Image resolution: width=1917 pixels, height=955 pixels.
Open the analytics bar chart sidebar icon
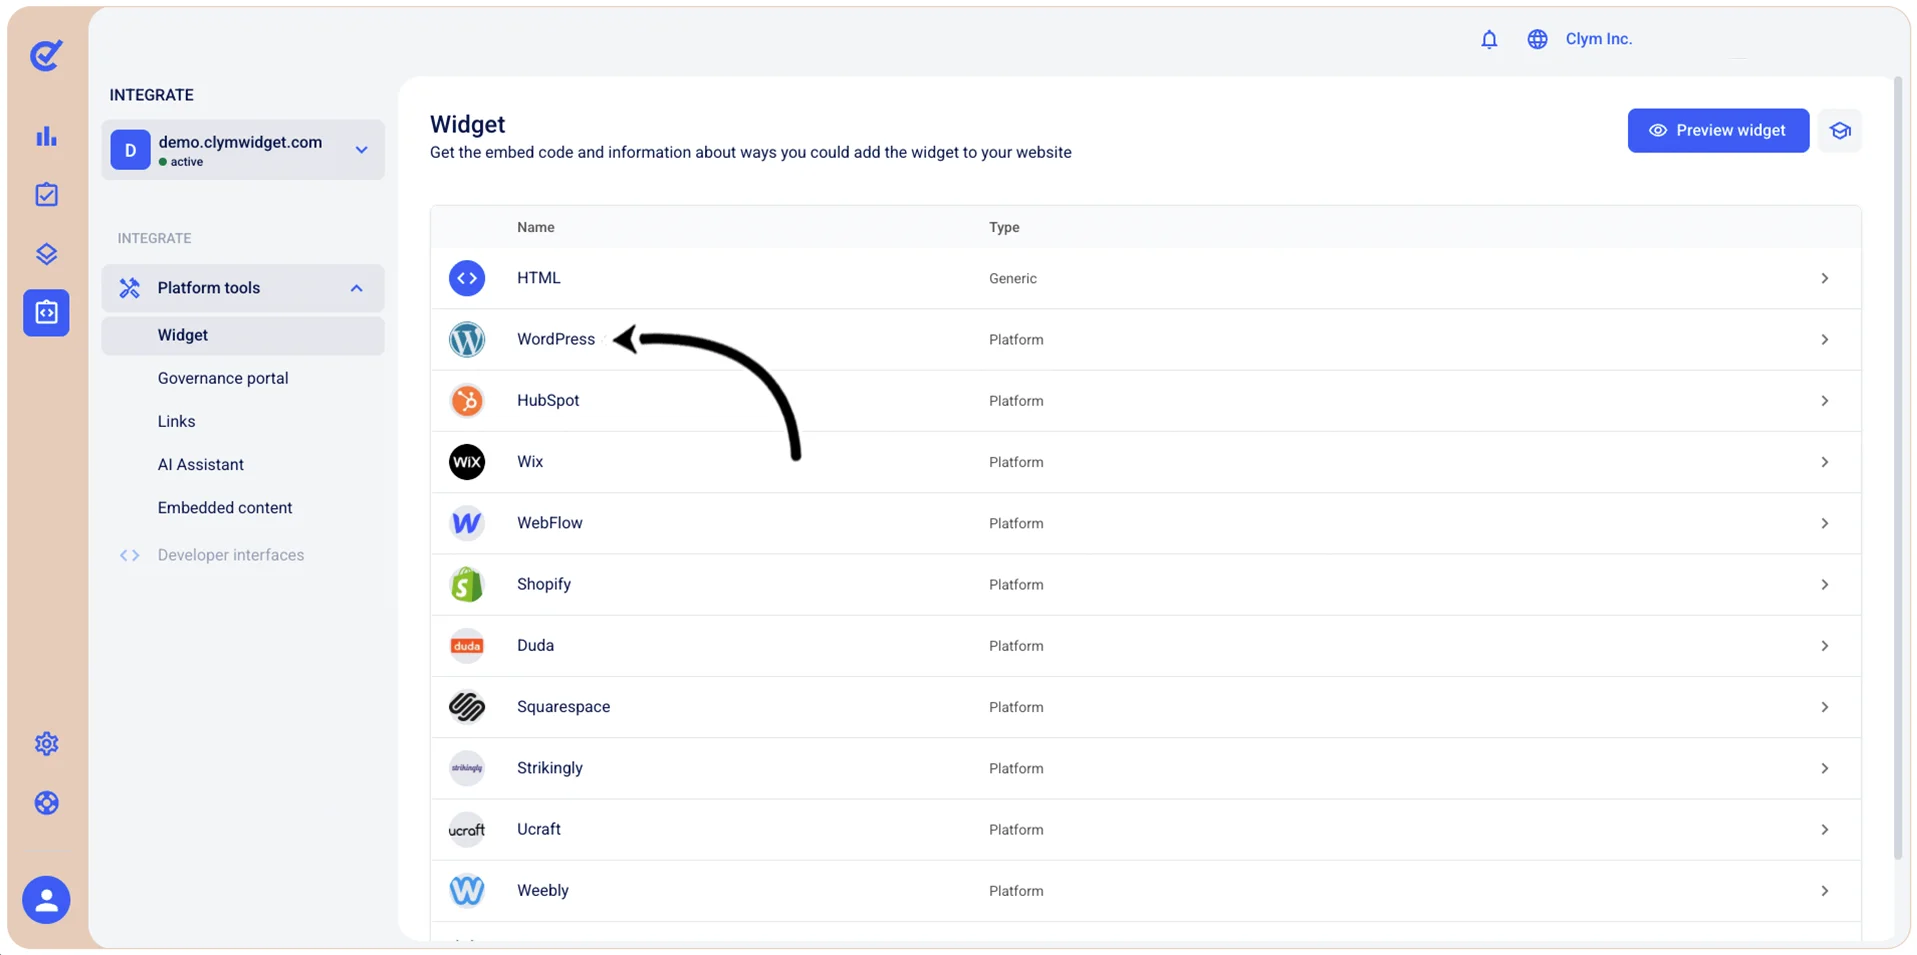coord(46,136)
